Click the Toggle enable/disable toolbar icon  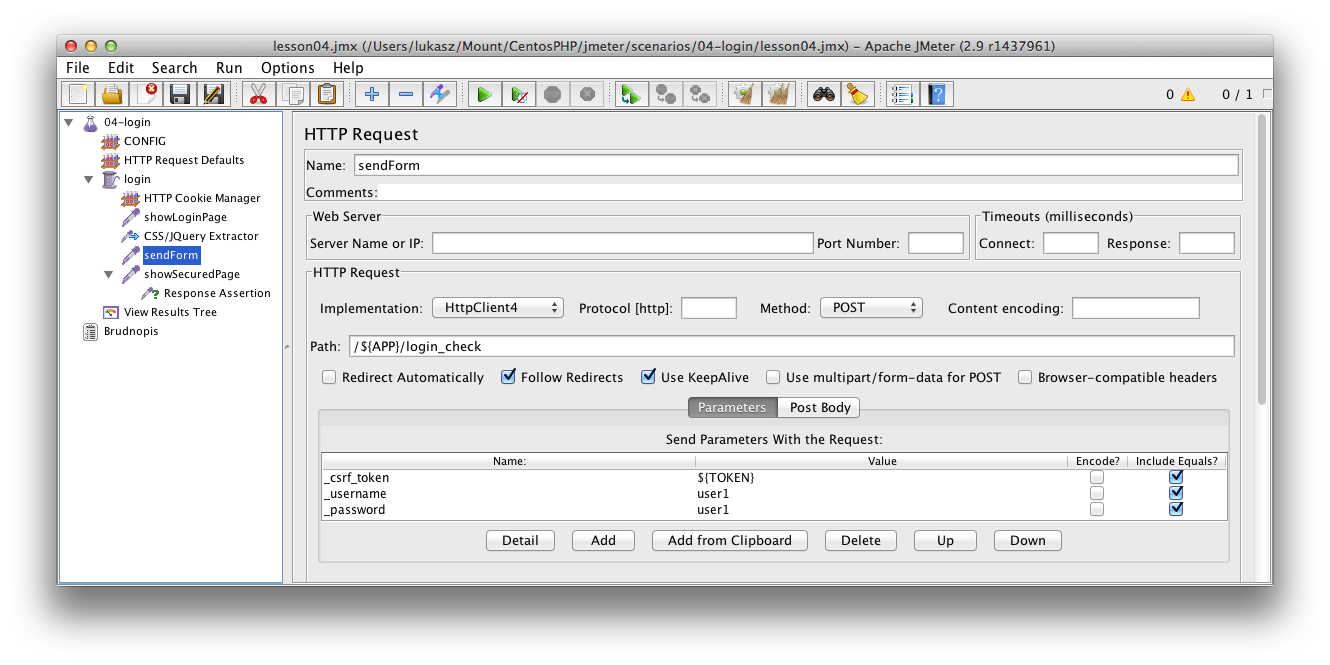(439, 94)
